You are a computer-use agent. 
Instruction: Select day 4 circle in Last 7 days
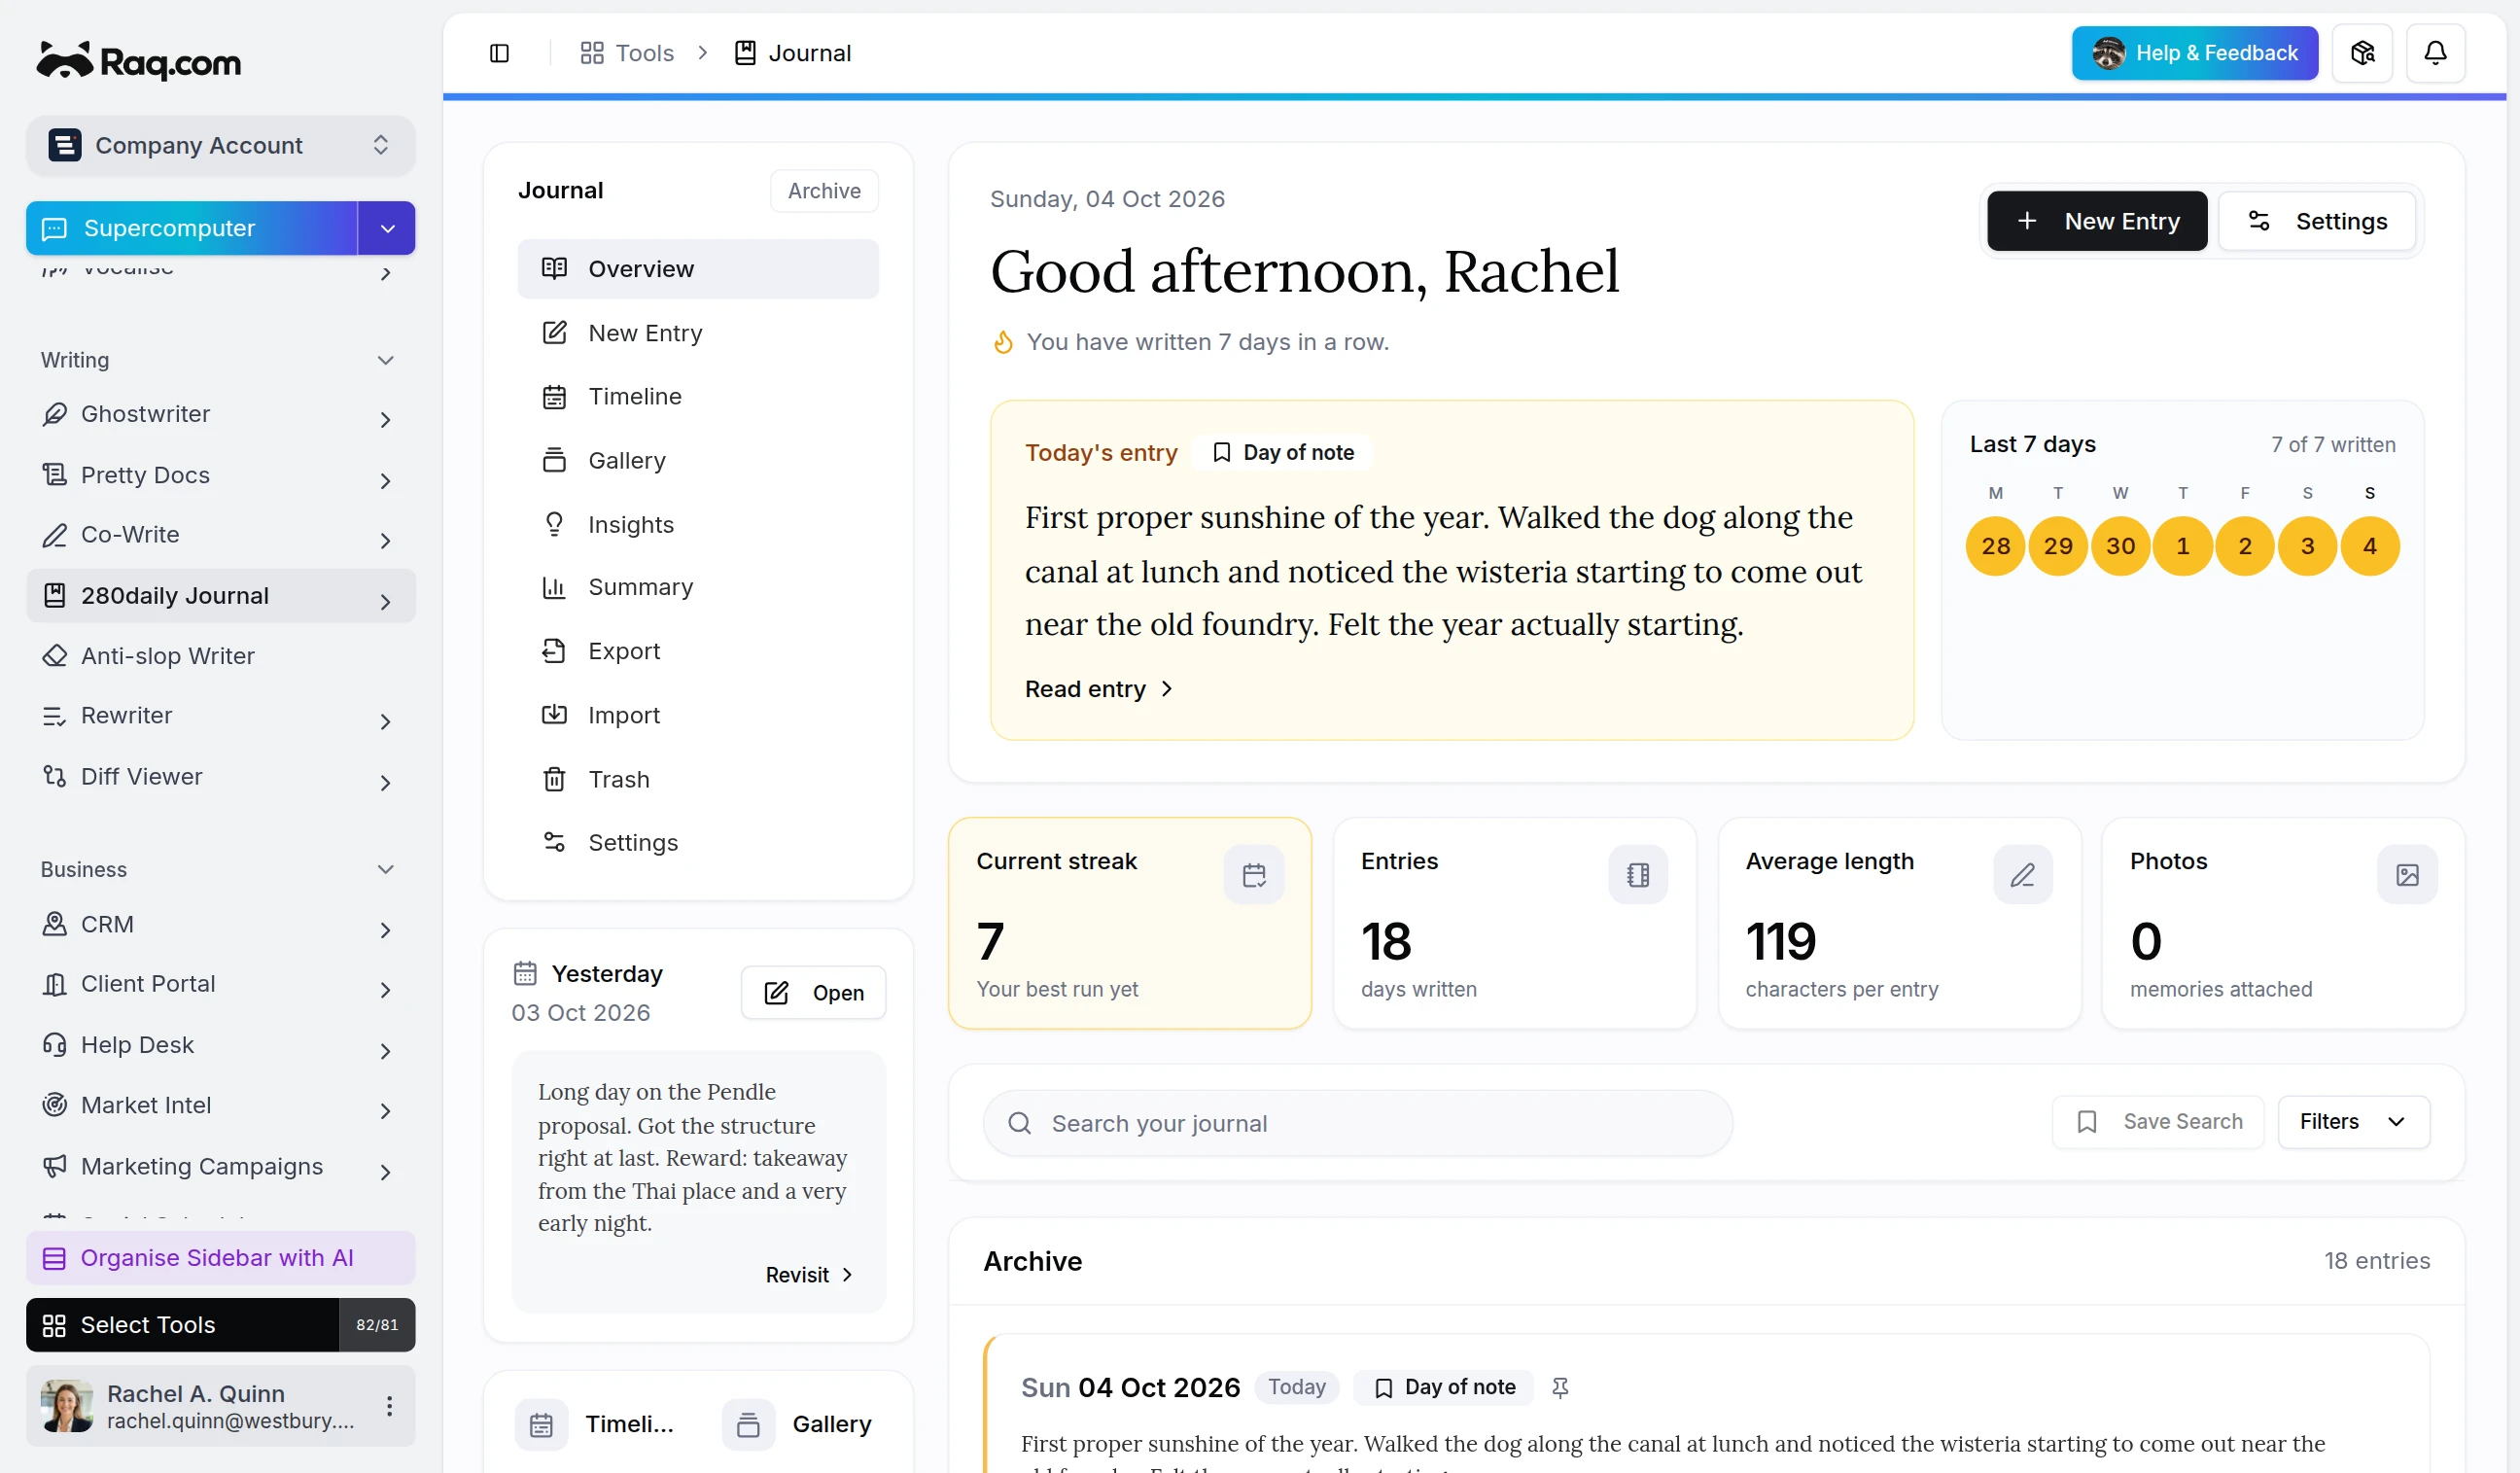tap(2369, 546)
